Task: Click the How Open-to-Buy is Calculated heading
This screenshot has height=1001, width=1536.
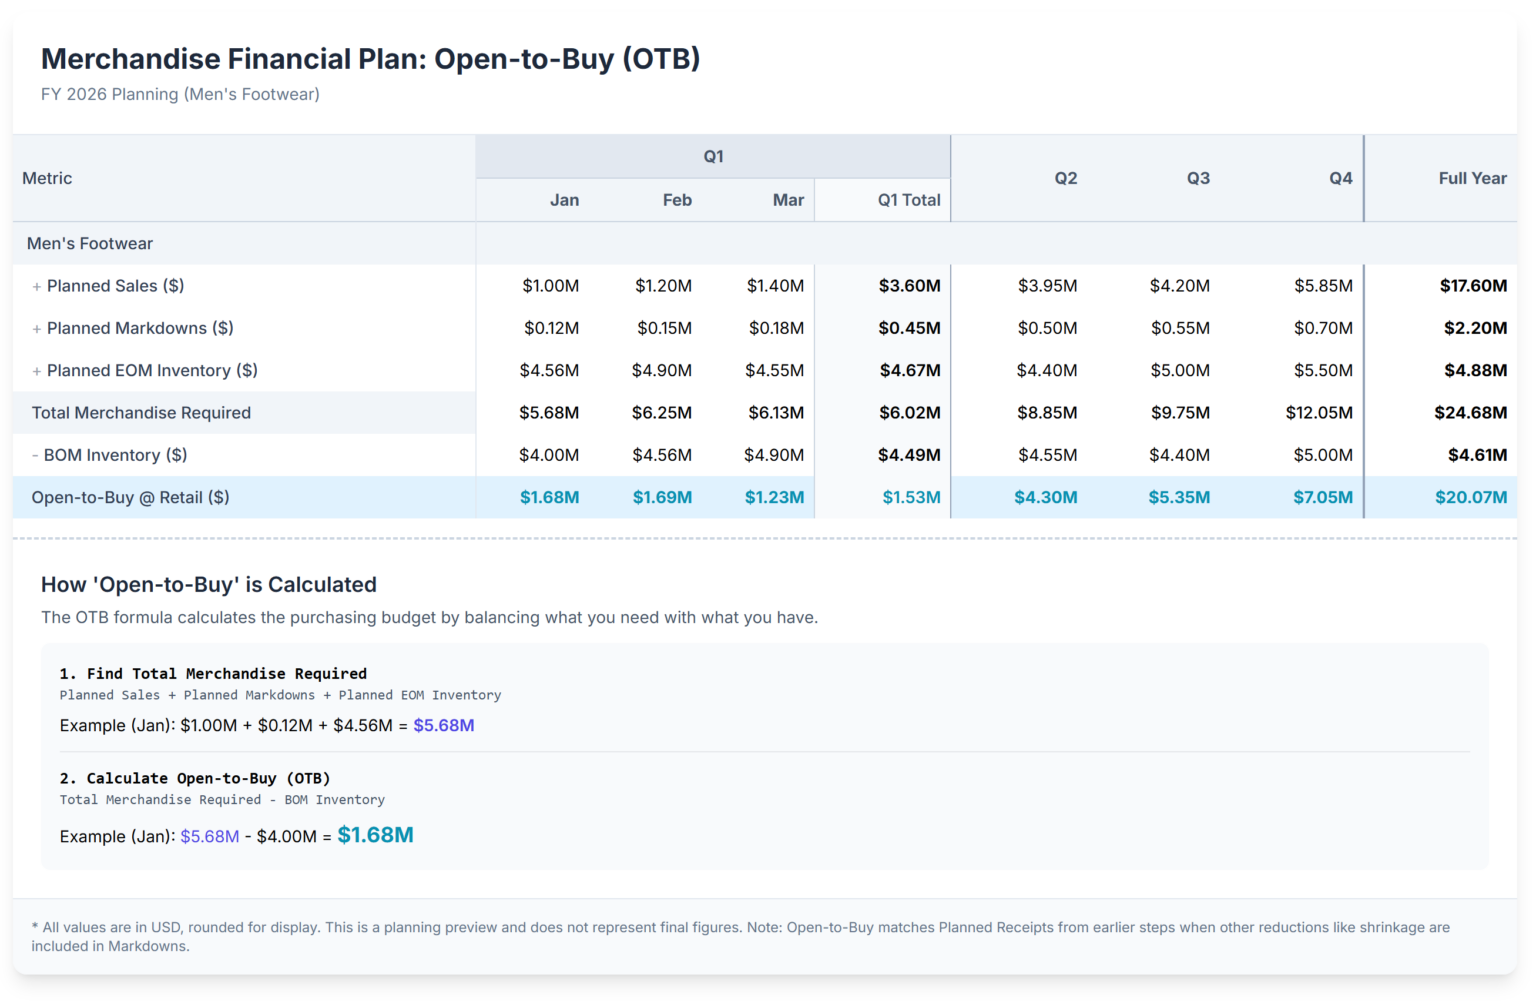Action: [x=208, y=584]
